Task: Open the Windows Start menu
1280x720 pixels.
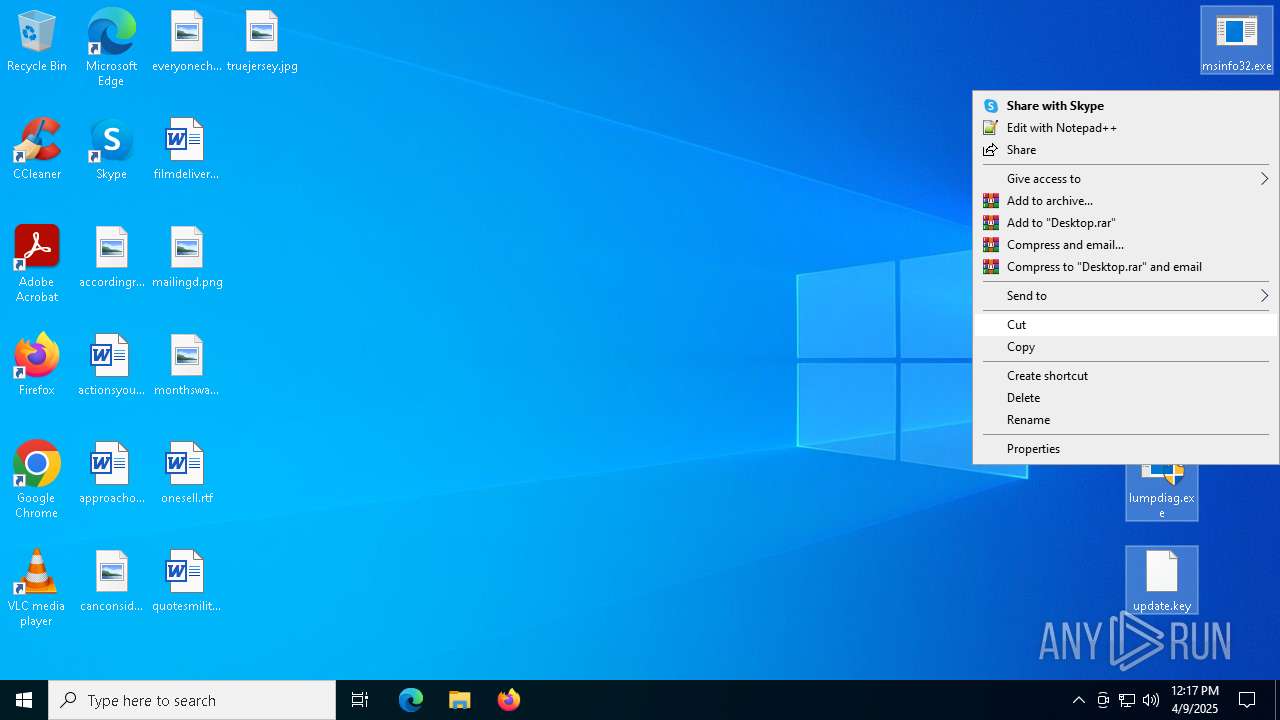Action: point(24,700)
